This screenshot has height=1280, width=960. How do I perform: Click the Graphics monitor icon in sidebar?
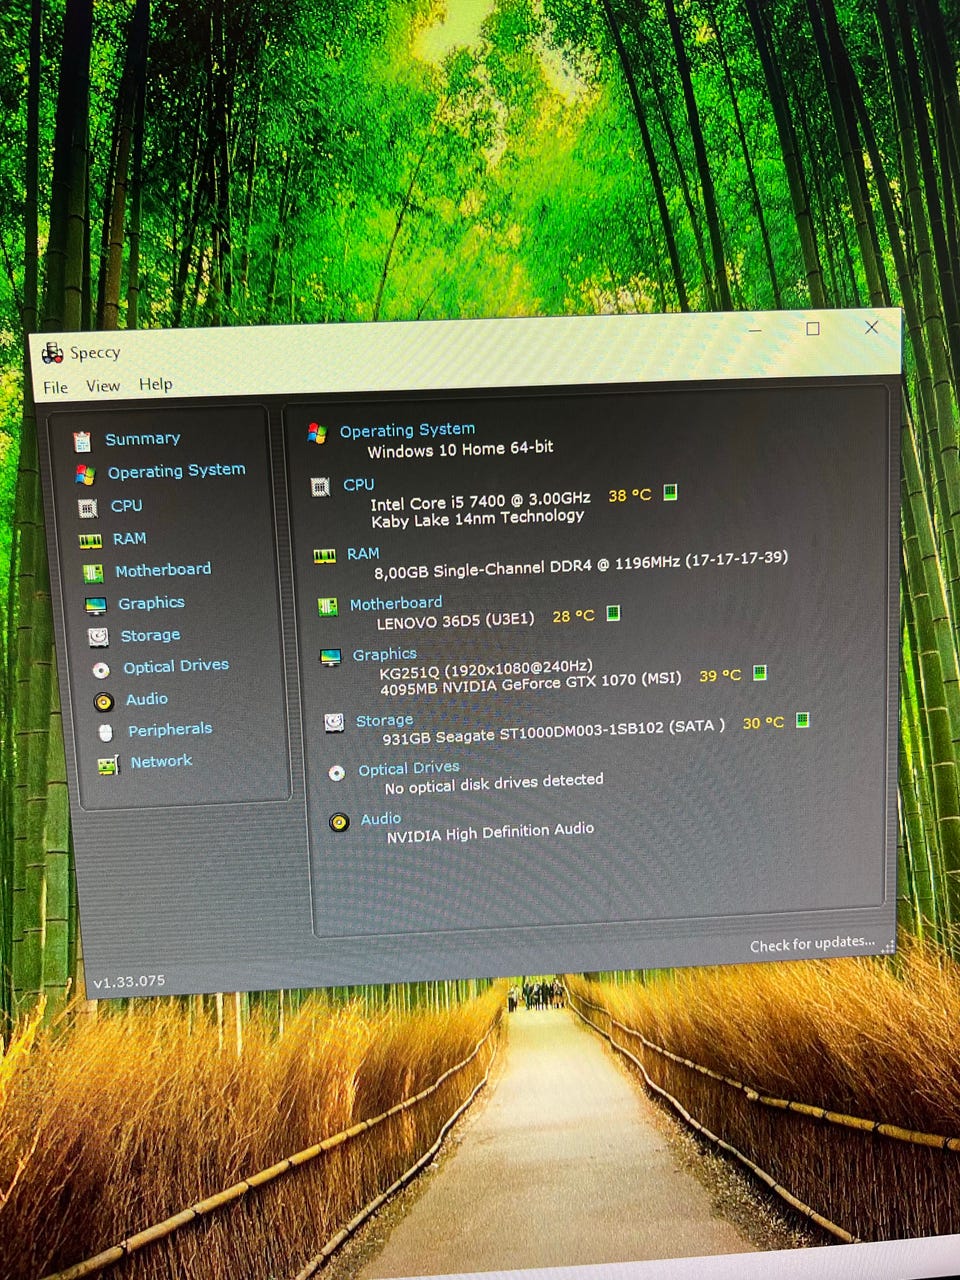click(x=96, y=606)
